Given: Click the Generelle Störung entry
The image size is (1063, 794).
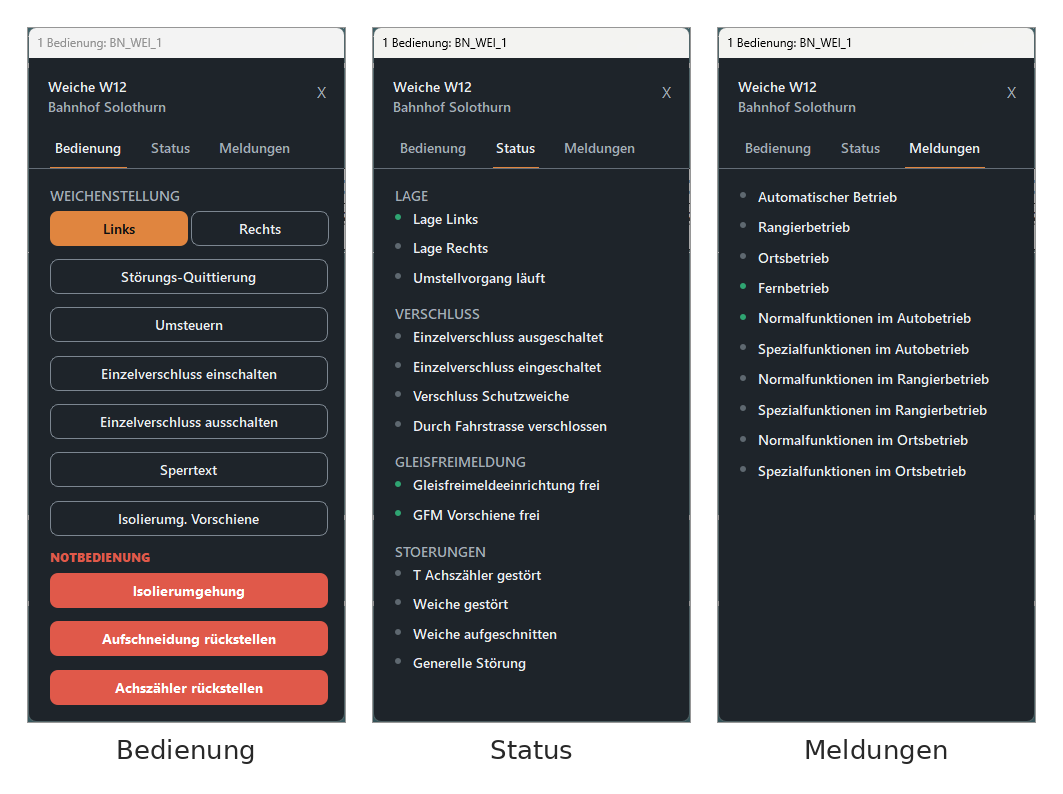Looking at the screenshot, I should pos(461,663).
